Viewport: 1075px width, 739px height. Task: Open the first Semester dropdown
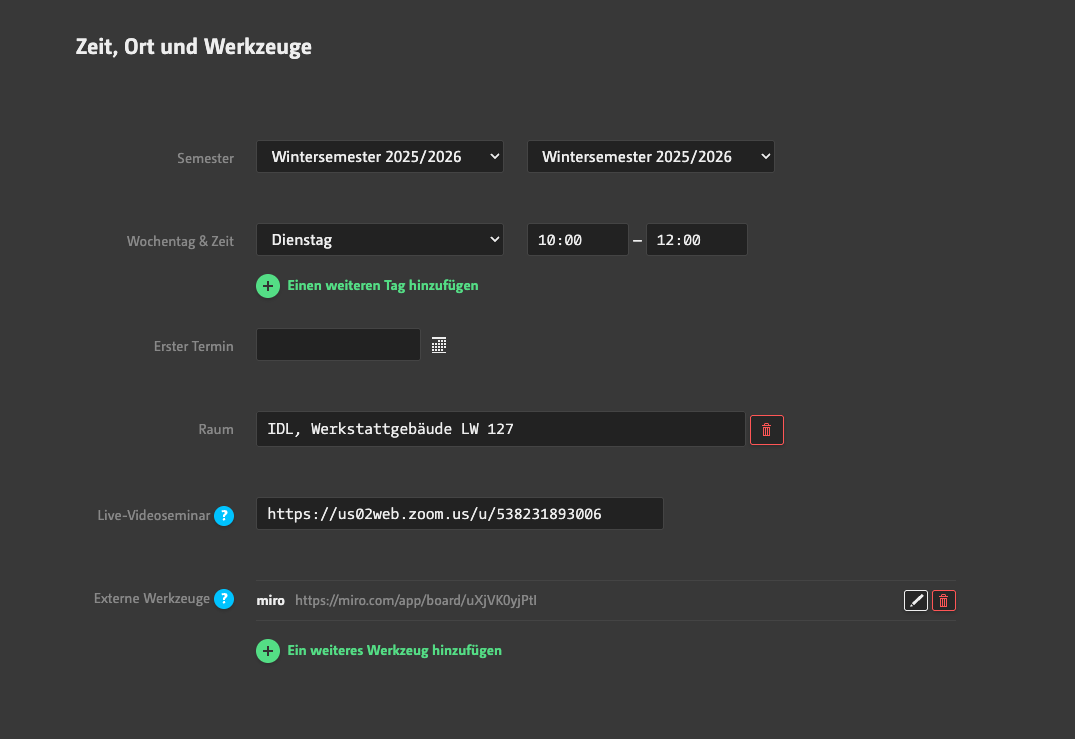[x=380, y=157]
